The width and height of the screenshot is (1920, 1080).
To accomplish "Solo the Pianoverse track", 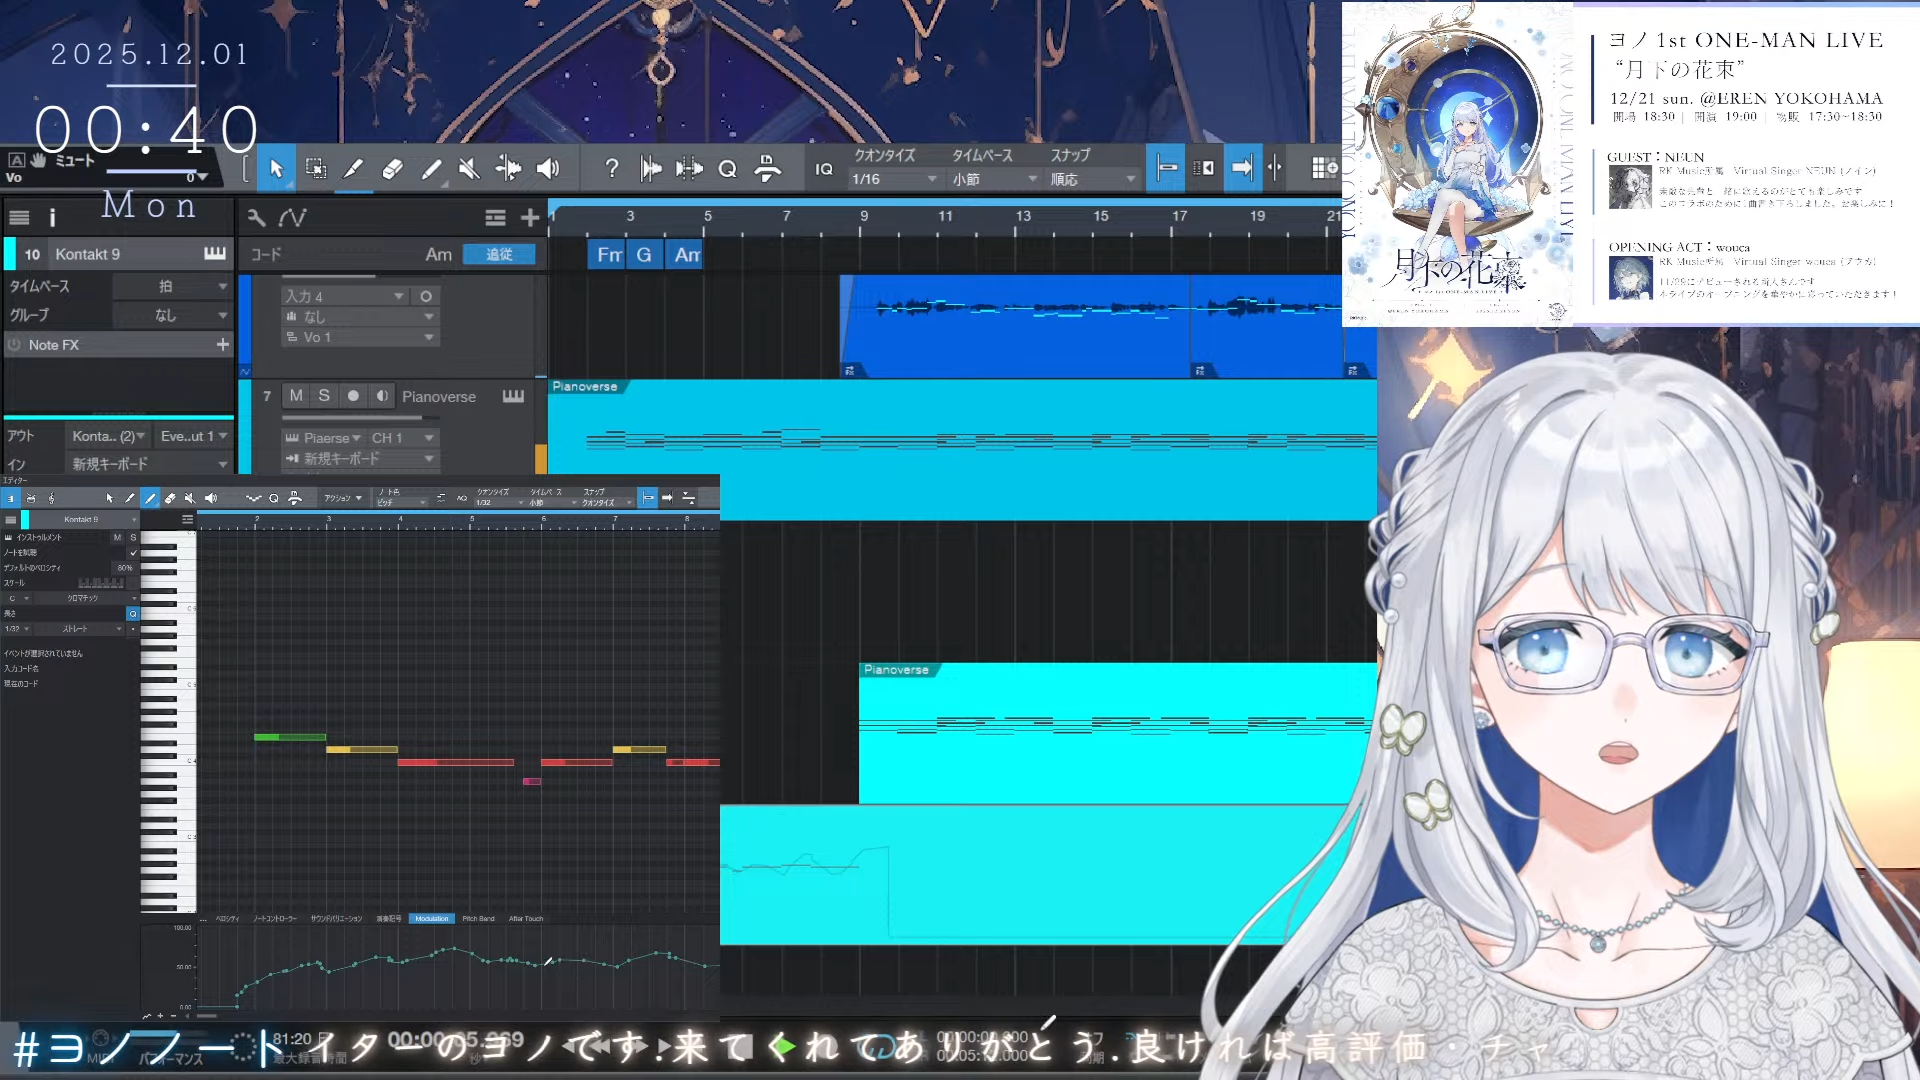I will click(324, 396).
